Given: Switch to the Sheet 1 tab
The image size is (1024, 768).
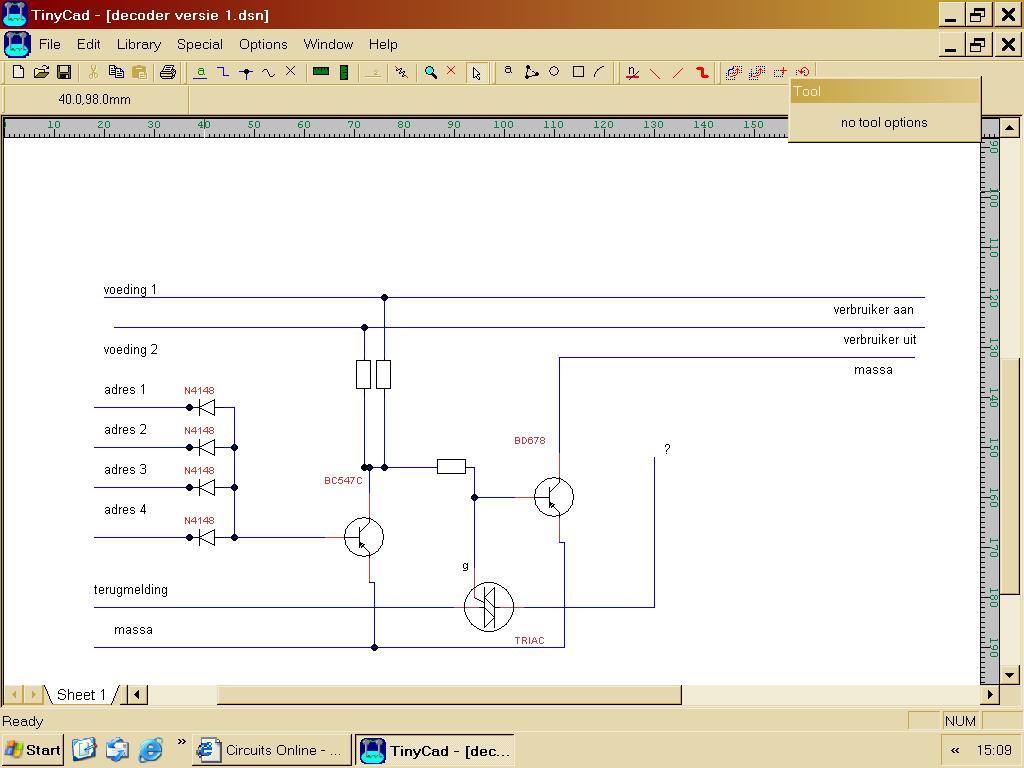Looking at the screenshot, I should (81, 694).
